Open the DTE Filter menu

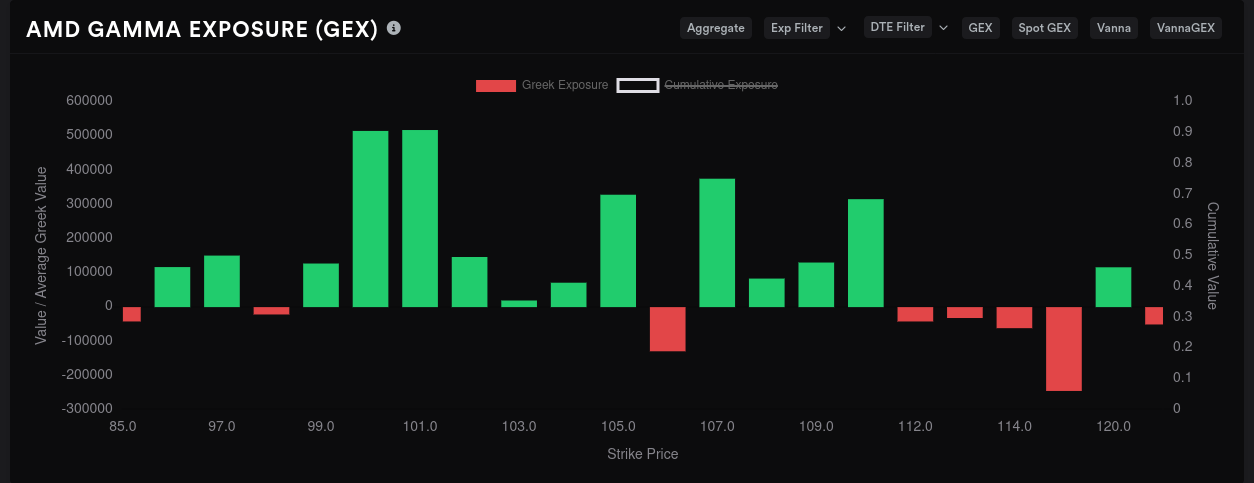897,27
